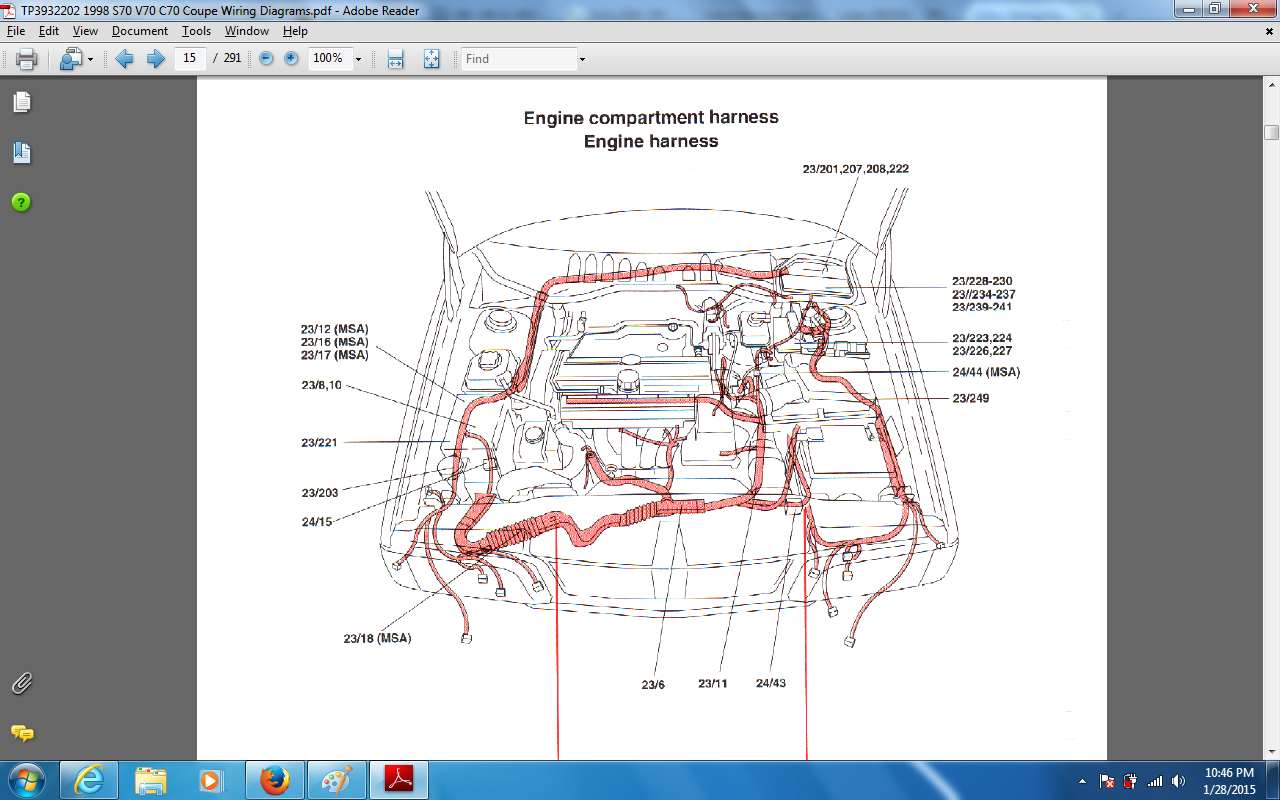Enable fit-width scrolling mode icon

click(395, 59)
